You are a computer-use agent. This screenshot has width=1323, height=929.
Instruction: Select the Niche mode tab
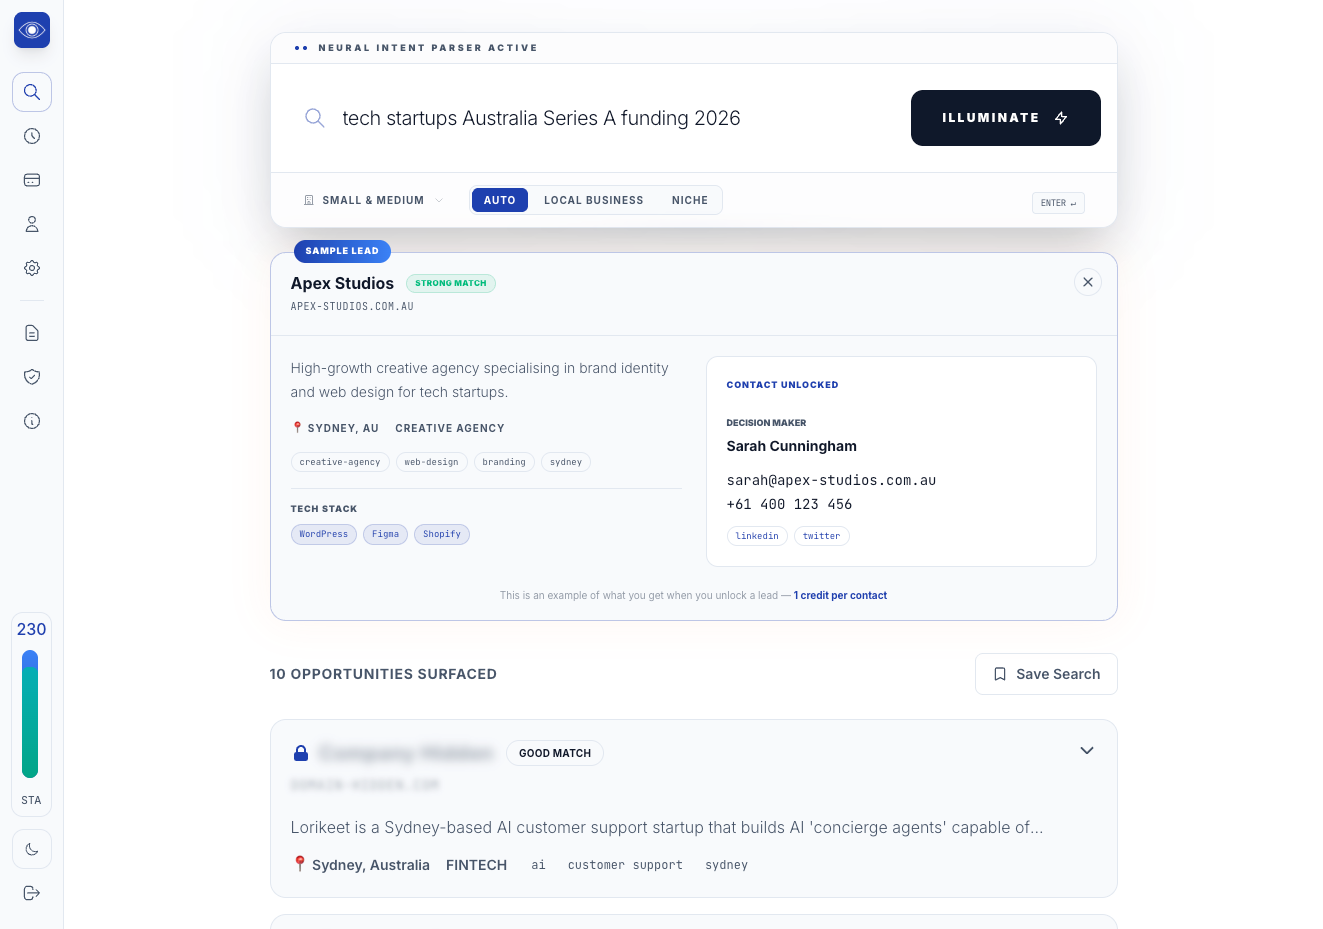[689, 200]
